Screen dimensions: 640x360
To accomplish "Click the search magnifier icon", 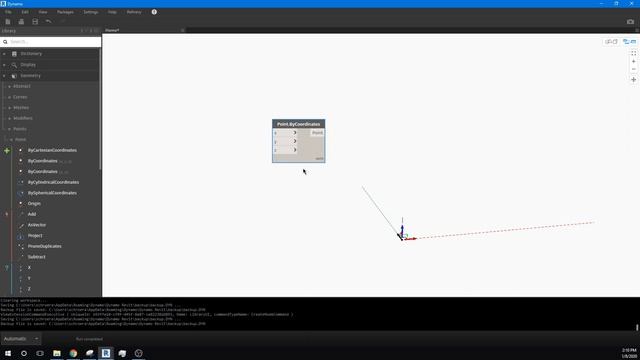I will 5,42.
